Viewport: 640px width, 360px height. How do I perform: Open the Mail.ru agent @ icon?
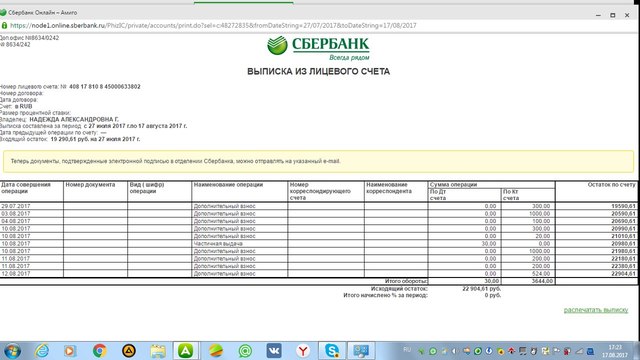coord(245,351)
